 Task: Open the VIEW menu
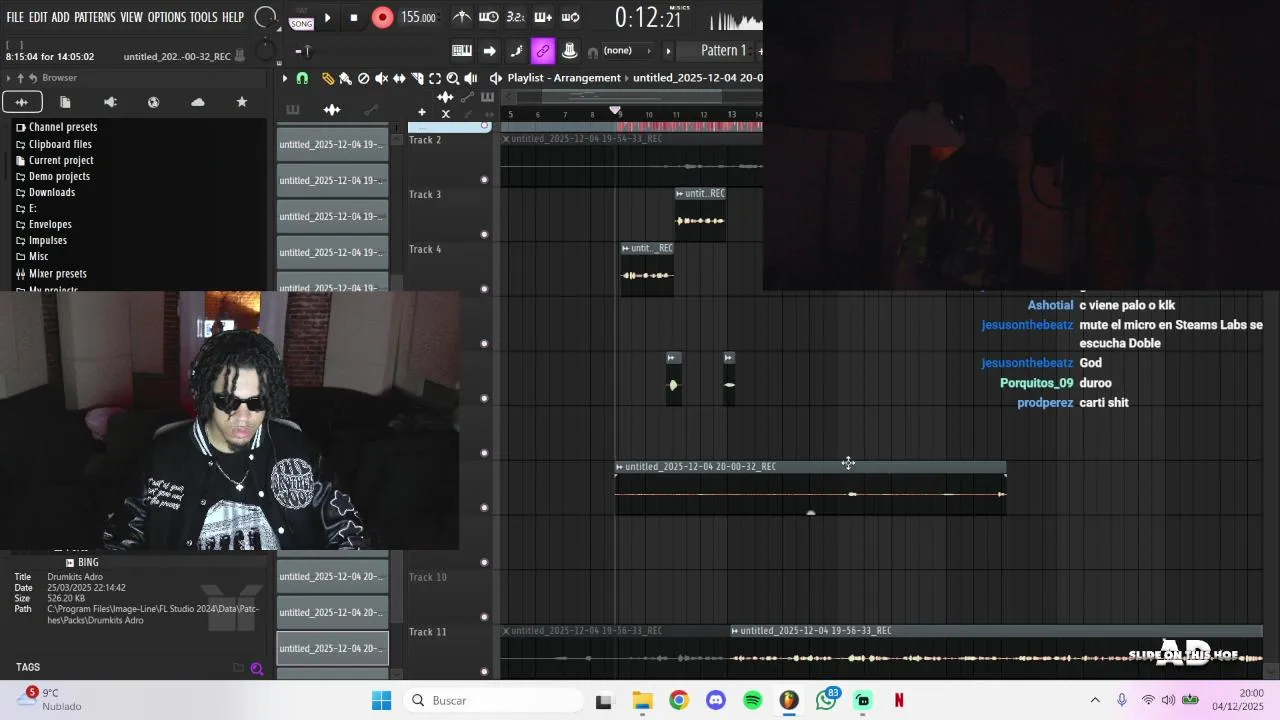132,17
